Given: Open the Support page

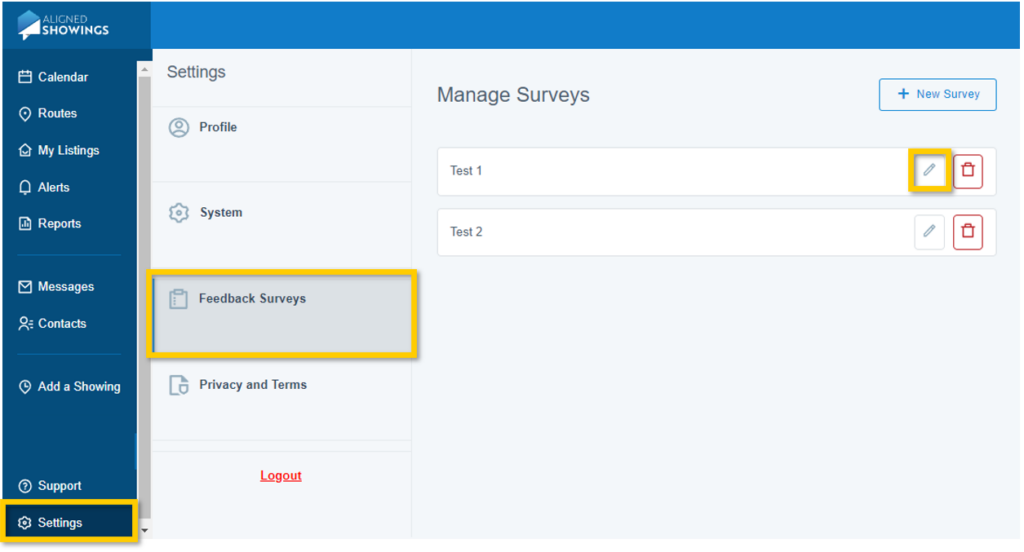Looking at the screenshot, I should point(59,486).
